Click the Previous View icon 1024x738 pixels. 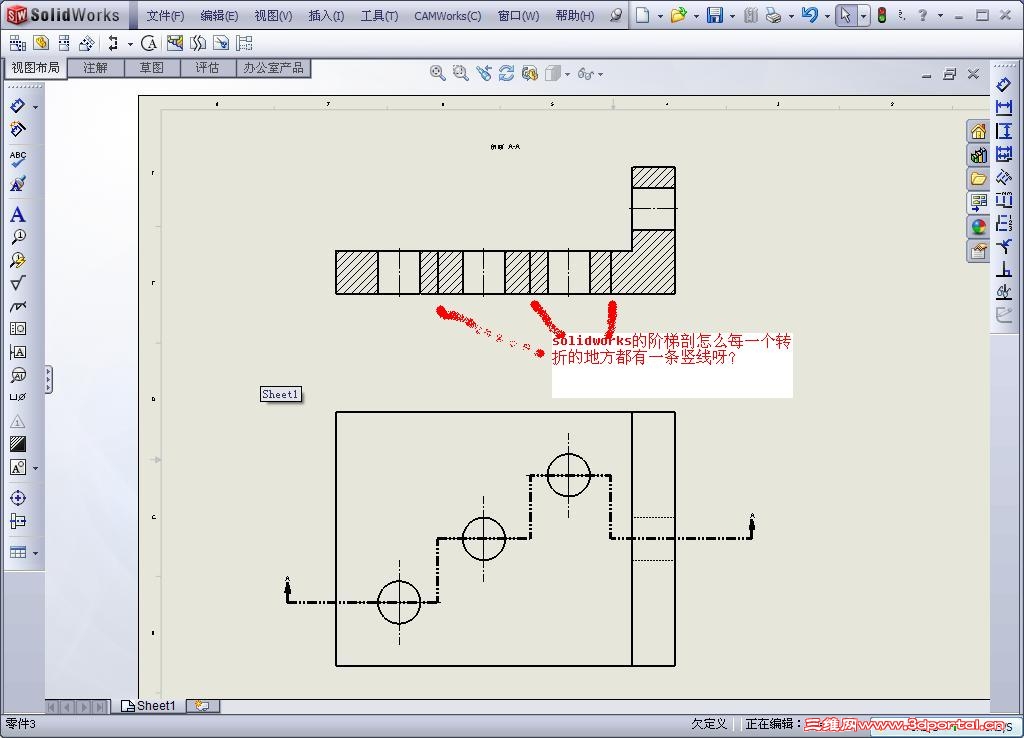pos(483,73)
